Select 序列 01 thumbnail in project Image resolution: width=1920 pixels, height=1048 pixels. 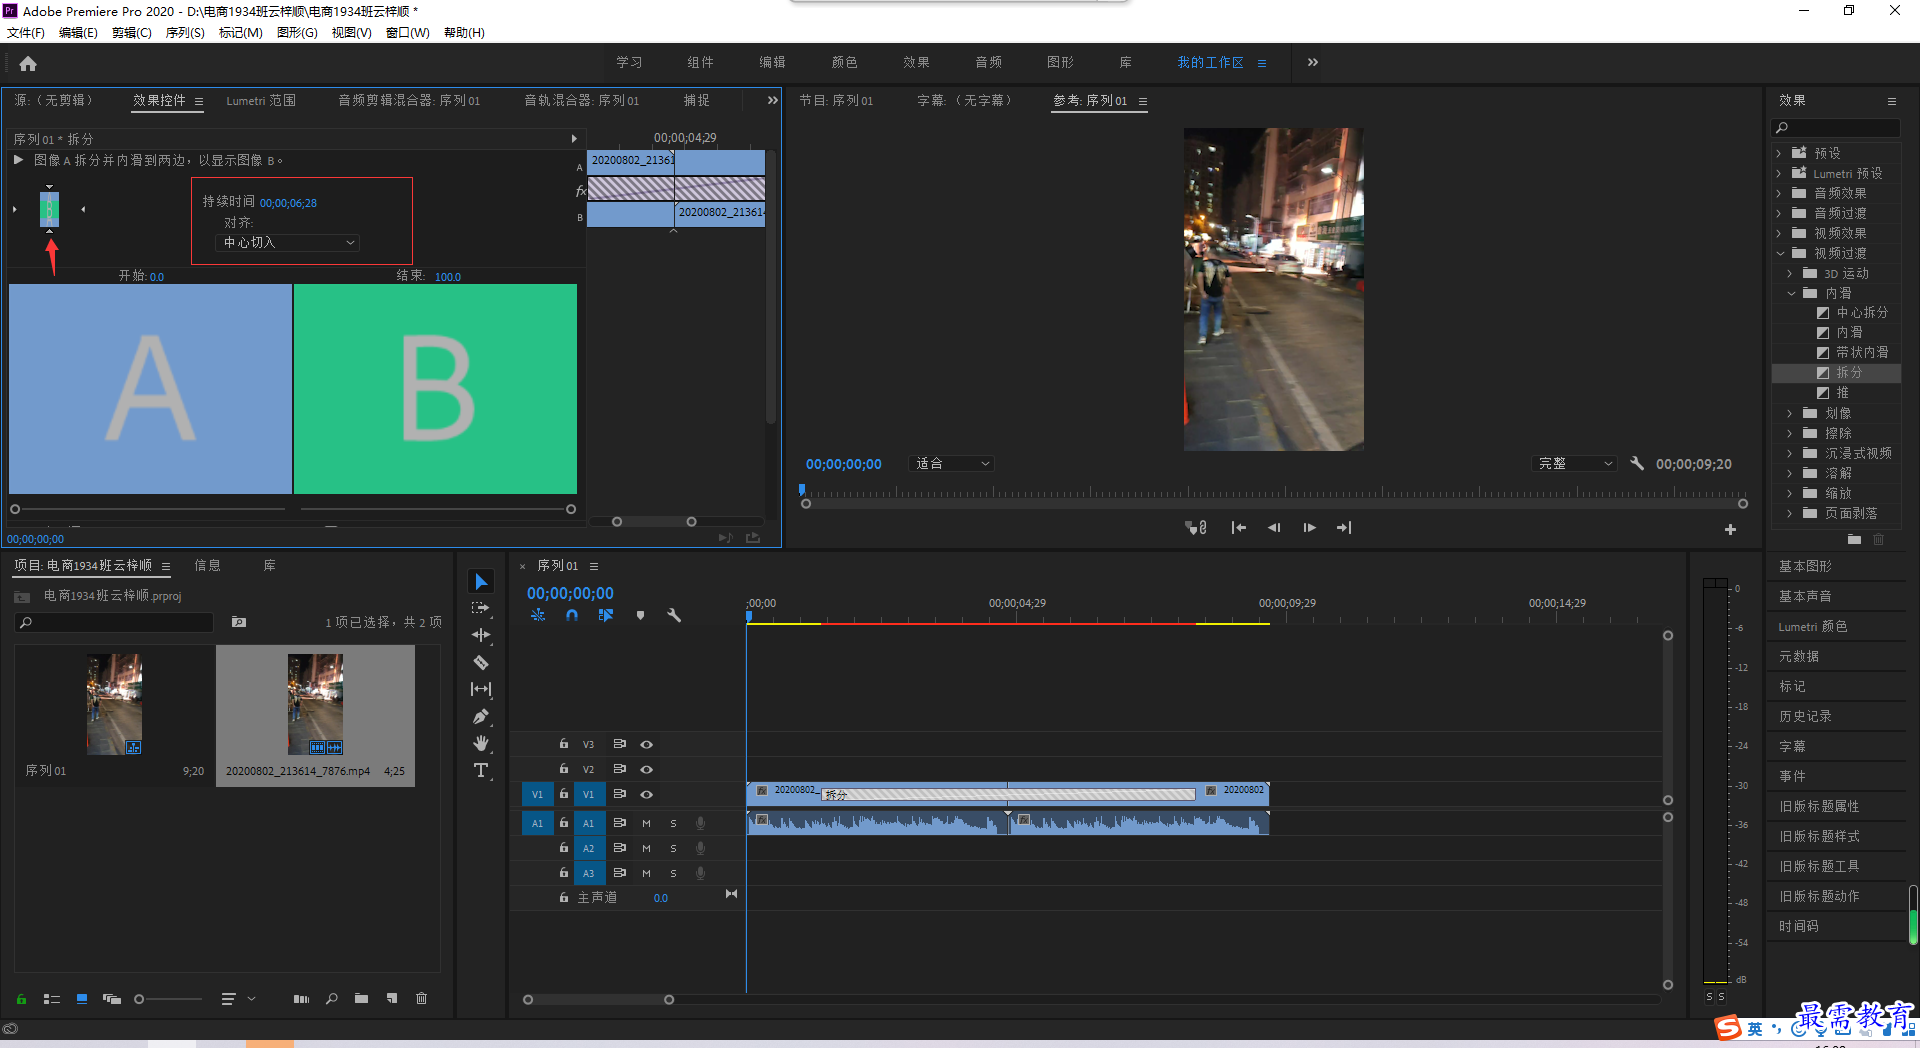(x=114, y=704)
